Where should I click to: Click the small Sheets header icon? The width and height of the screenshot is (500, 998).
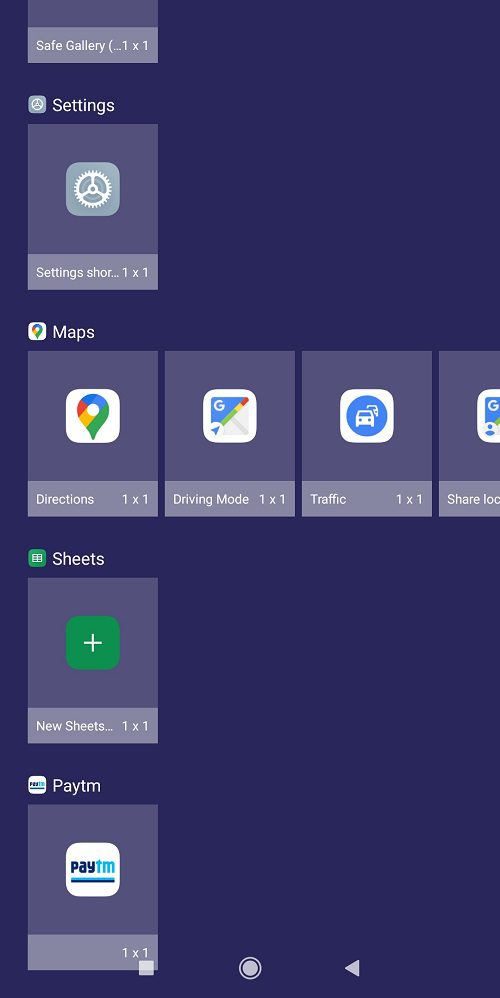pyautogui.click(x=38, y=558)
